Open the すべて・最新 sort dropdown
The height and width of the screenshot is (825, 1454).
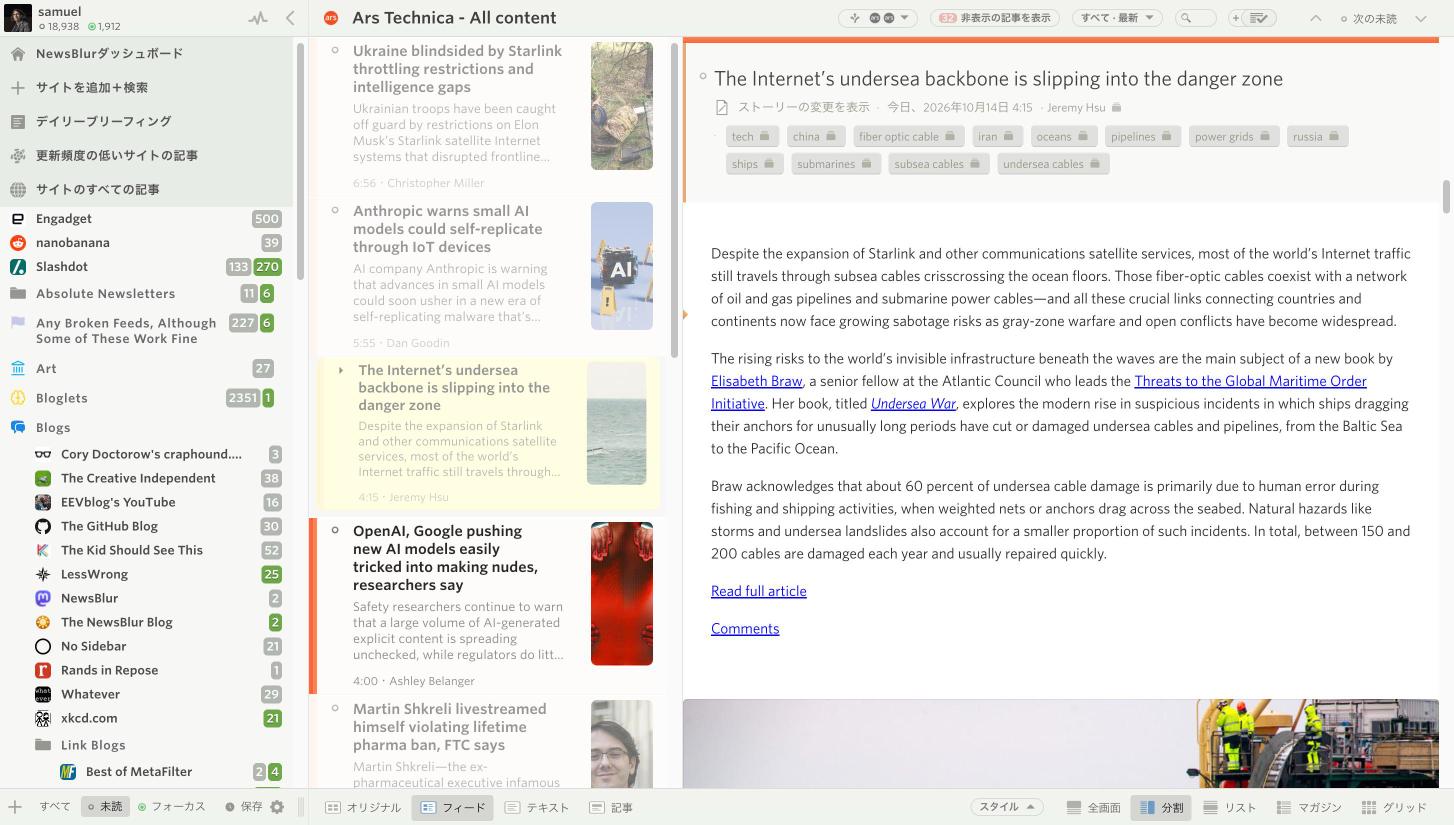[1117, 18]
